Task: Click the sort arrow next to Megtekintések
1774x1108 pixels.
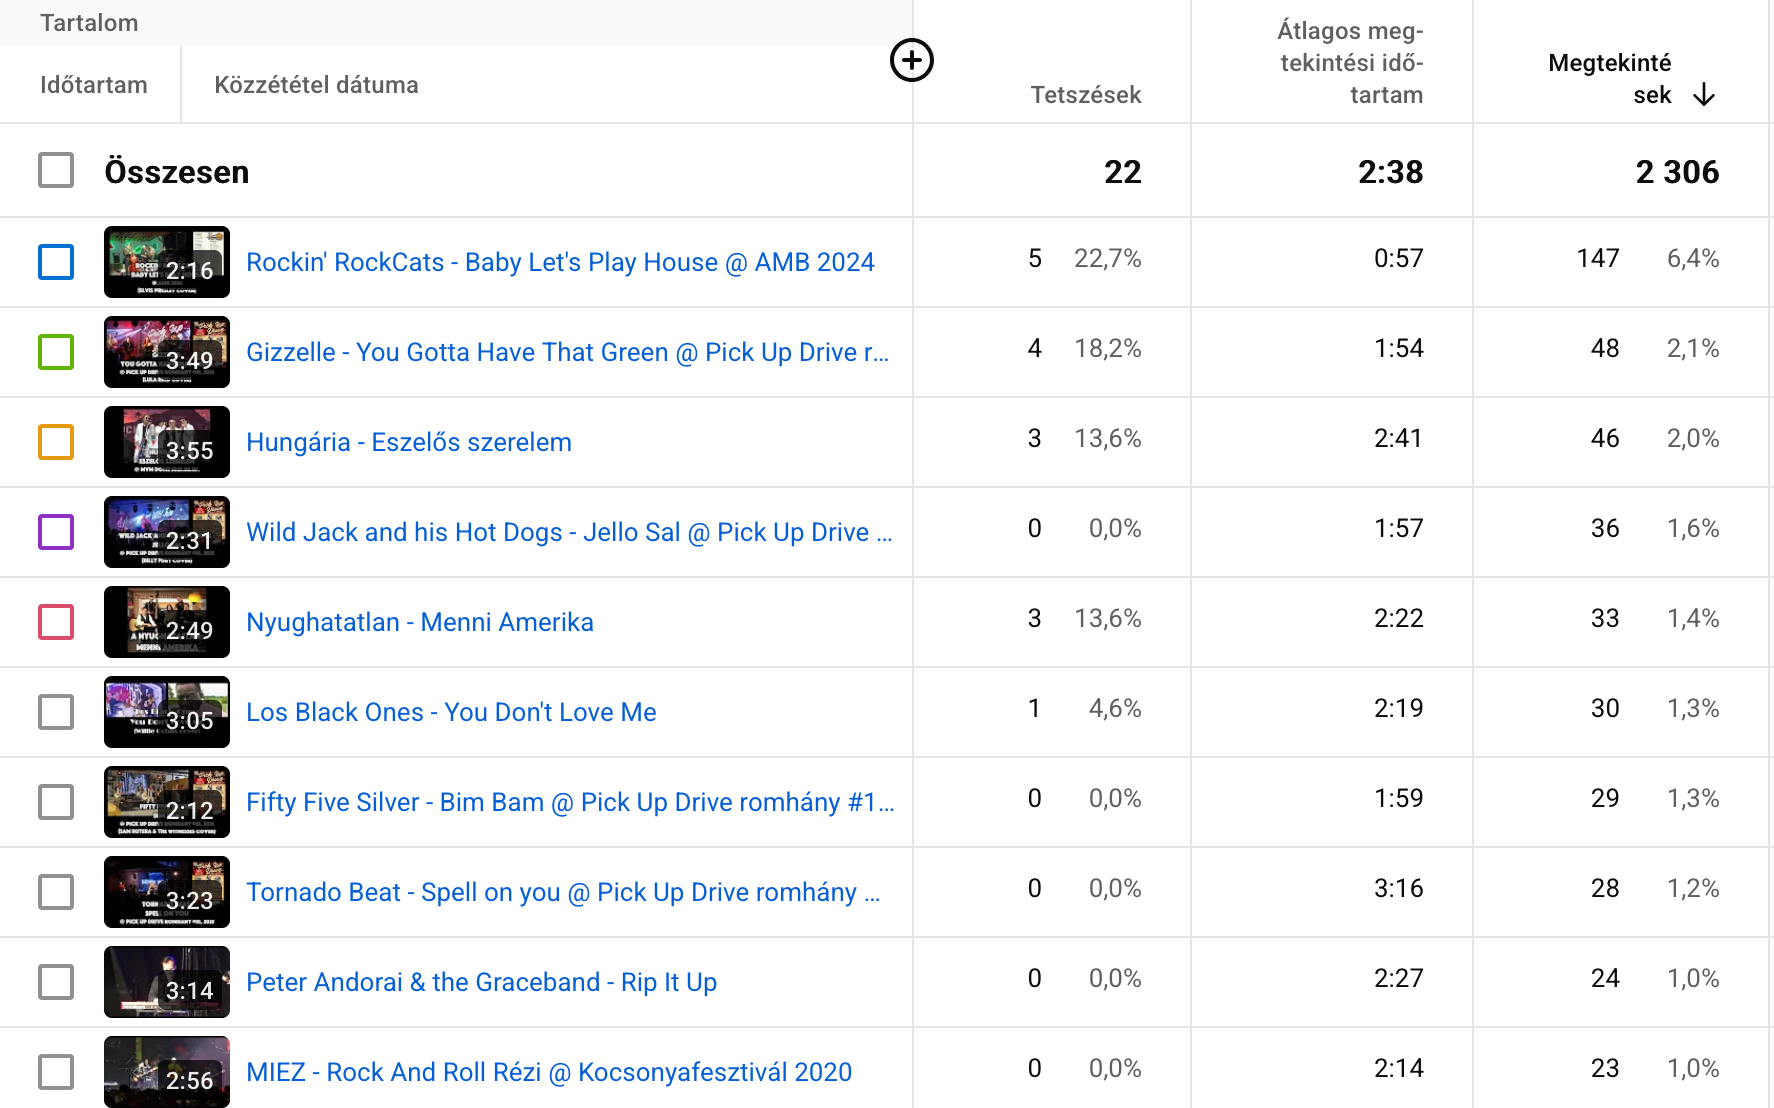Action: tap(1704, 95)
